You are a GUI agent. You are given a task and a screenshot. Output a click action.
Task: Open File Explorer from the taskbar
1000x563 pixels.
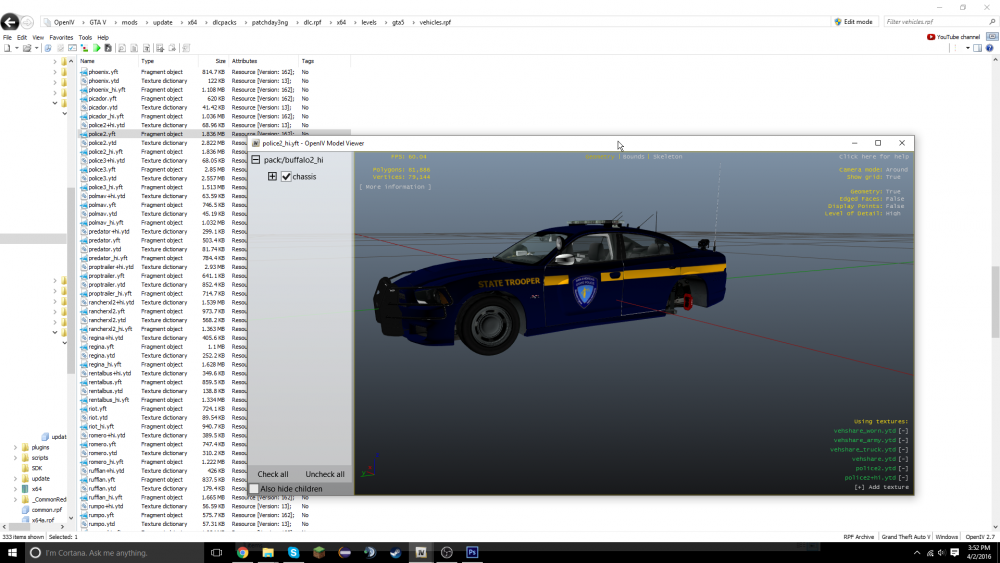tap(268, 553)
